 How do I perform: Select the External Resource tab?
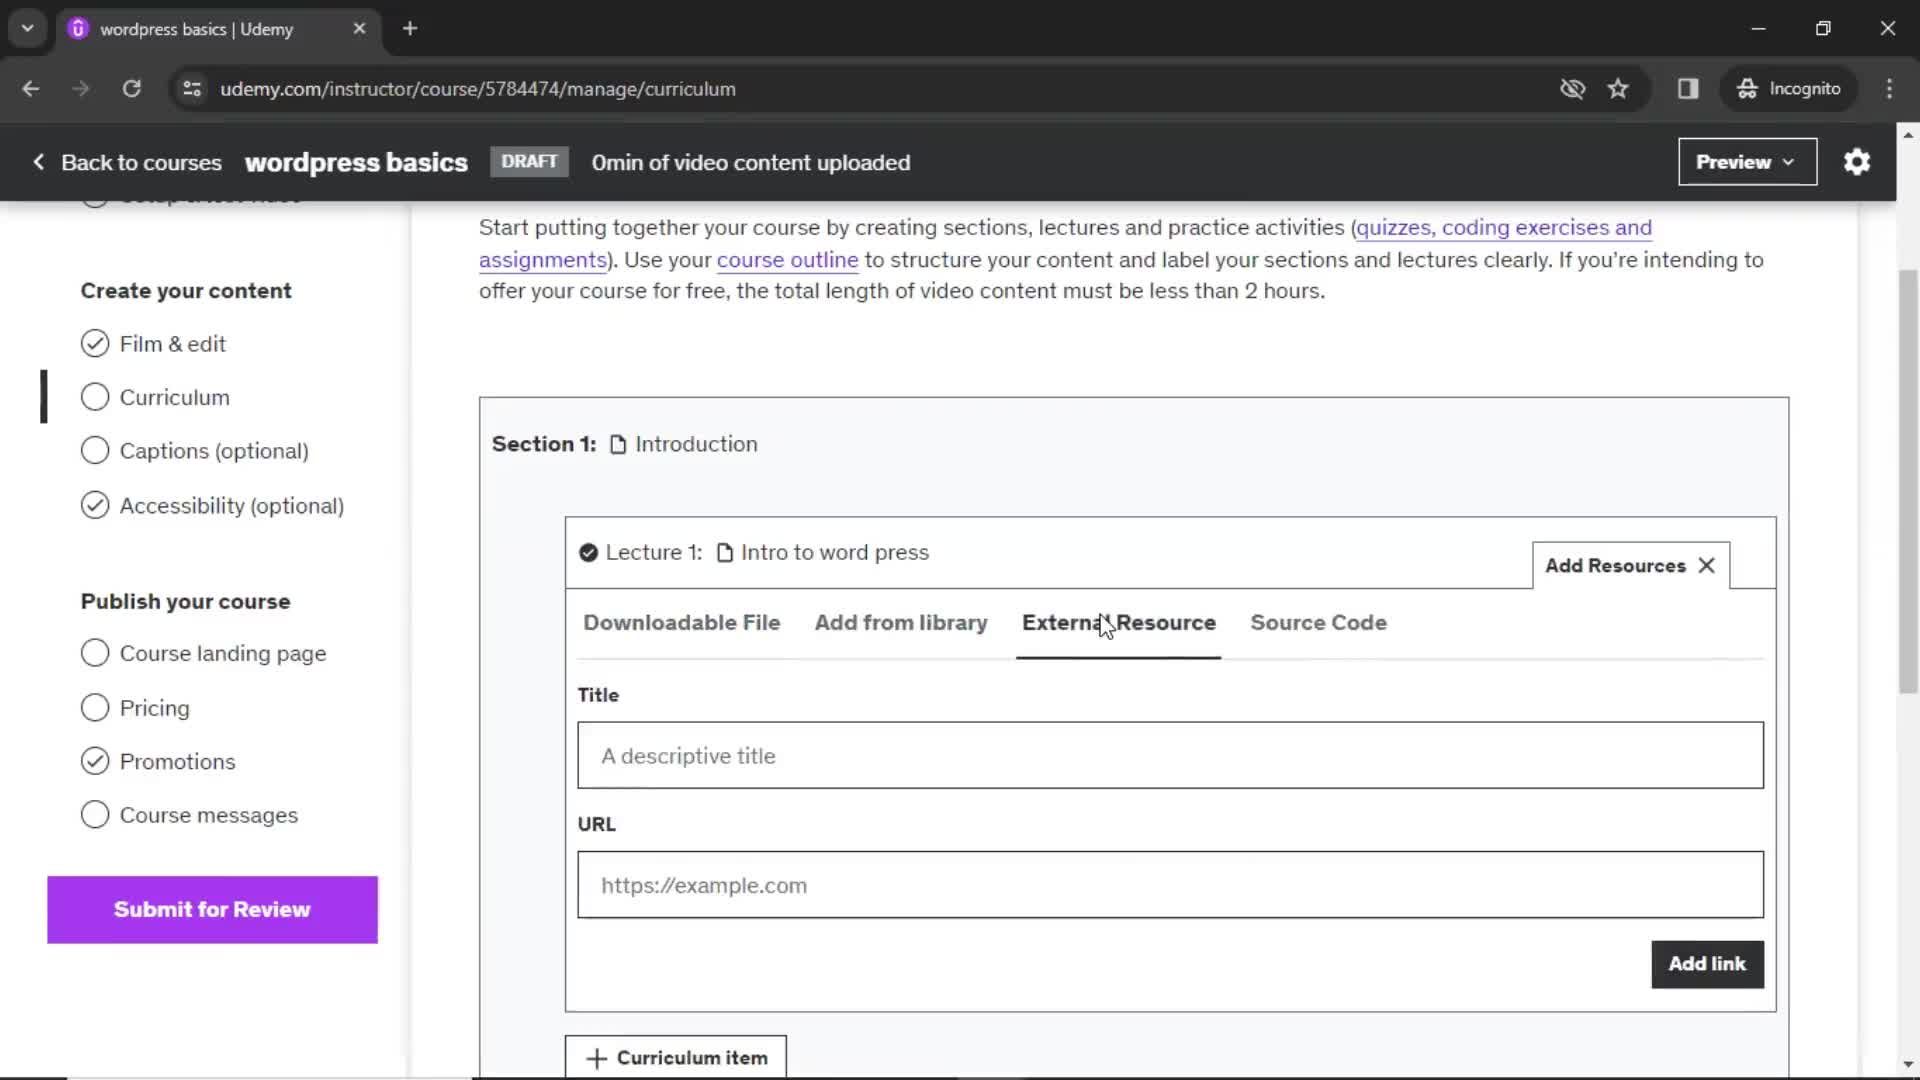[1120, 621]
